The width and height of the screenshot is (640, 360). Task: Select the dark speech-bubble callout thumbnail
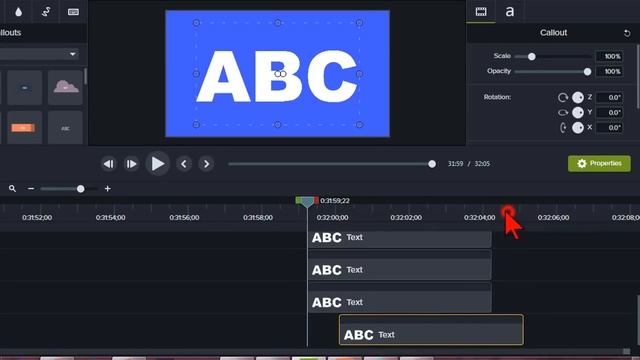tap(24, 87)
